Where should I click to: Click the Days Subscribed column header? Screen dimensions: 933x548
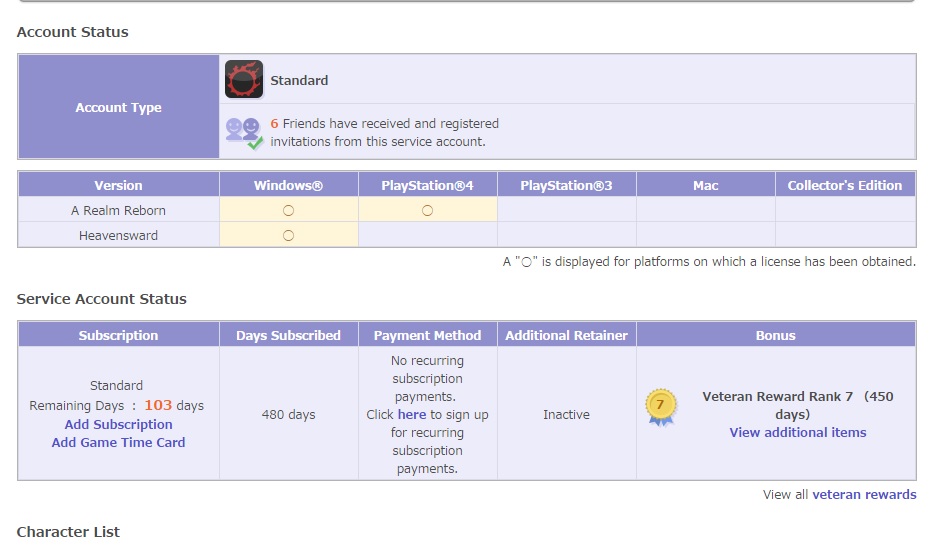tap(289, 335)
